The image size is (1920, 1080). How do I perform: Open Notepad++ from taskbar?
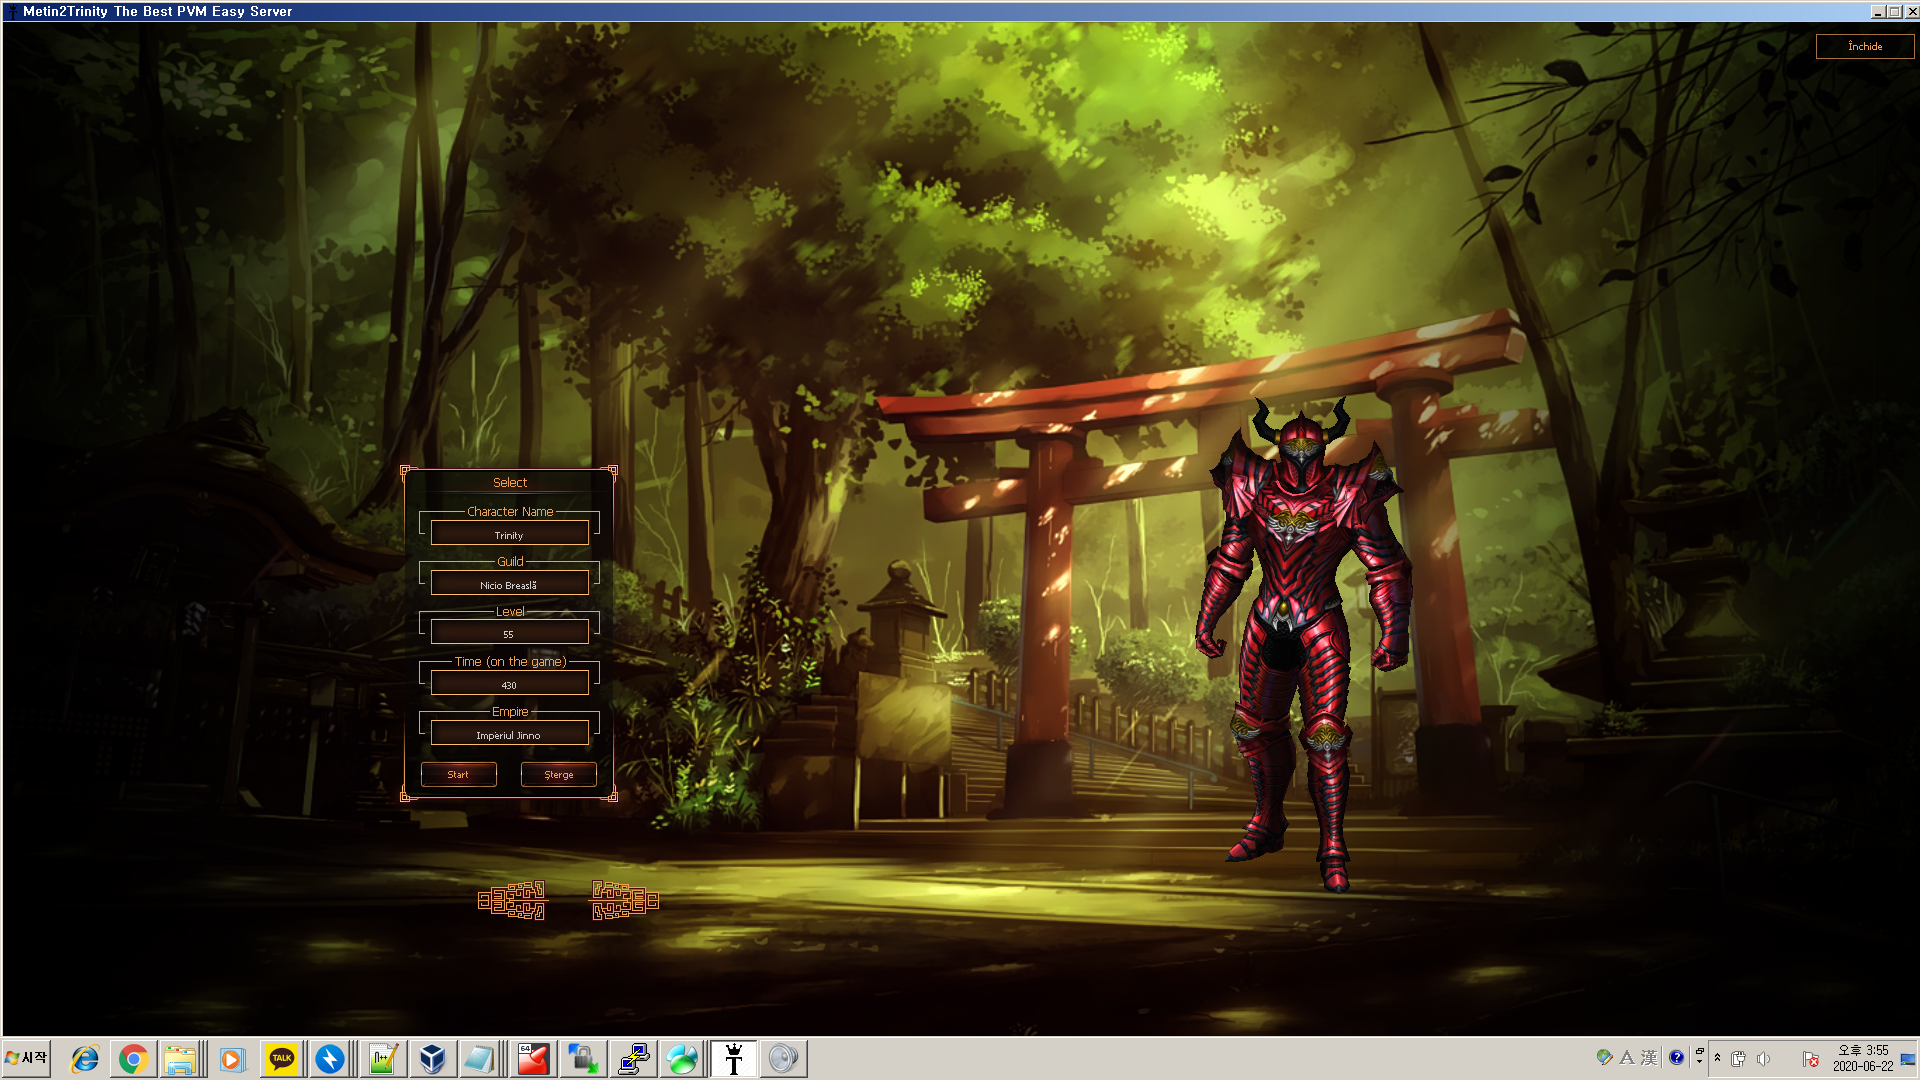[x=383, y=1059]
